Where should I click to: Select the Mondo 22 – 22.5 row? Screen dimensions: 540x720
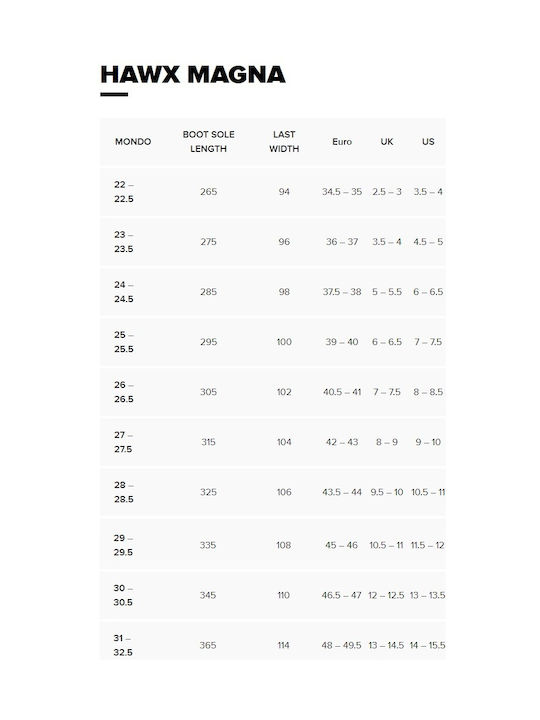273,191
